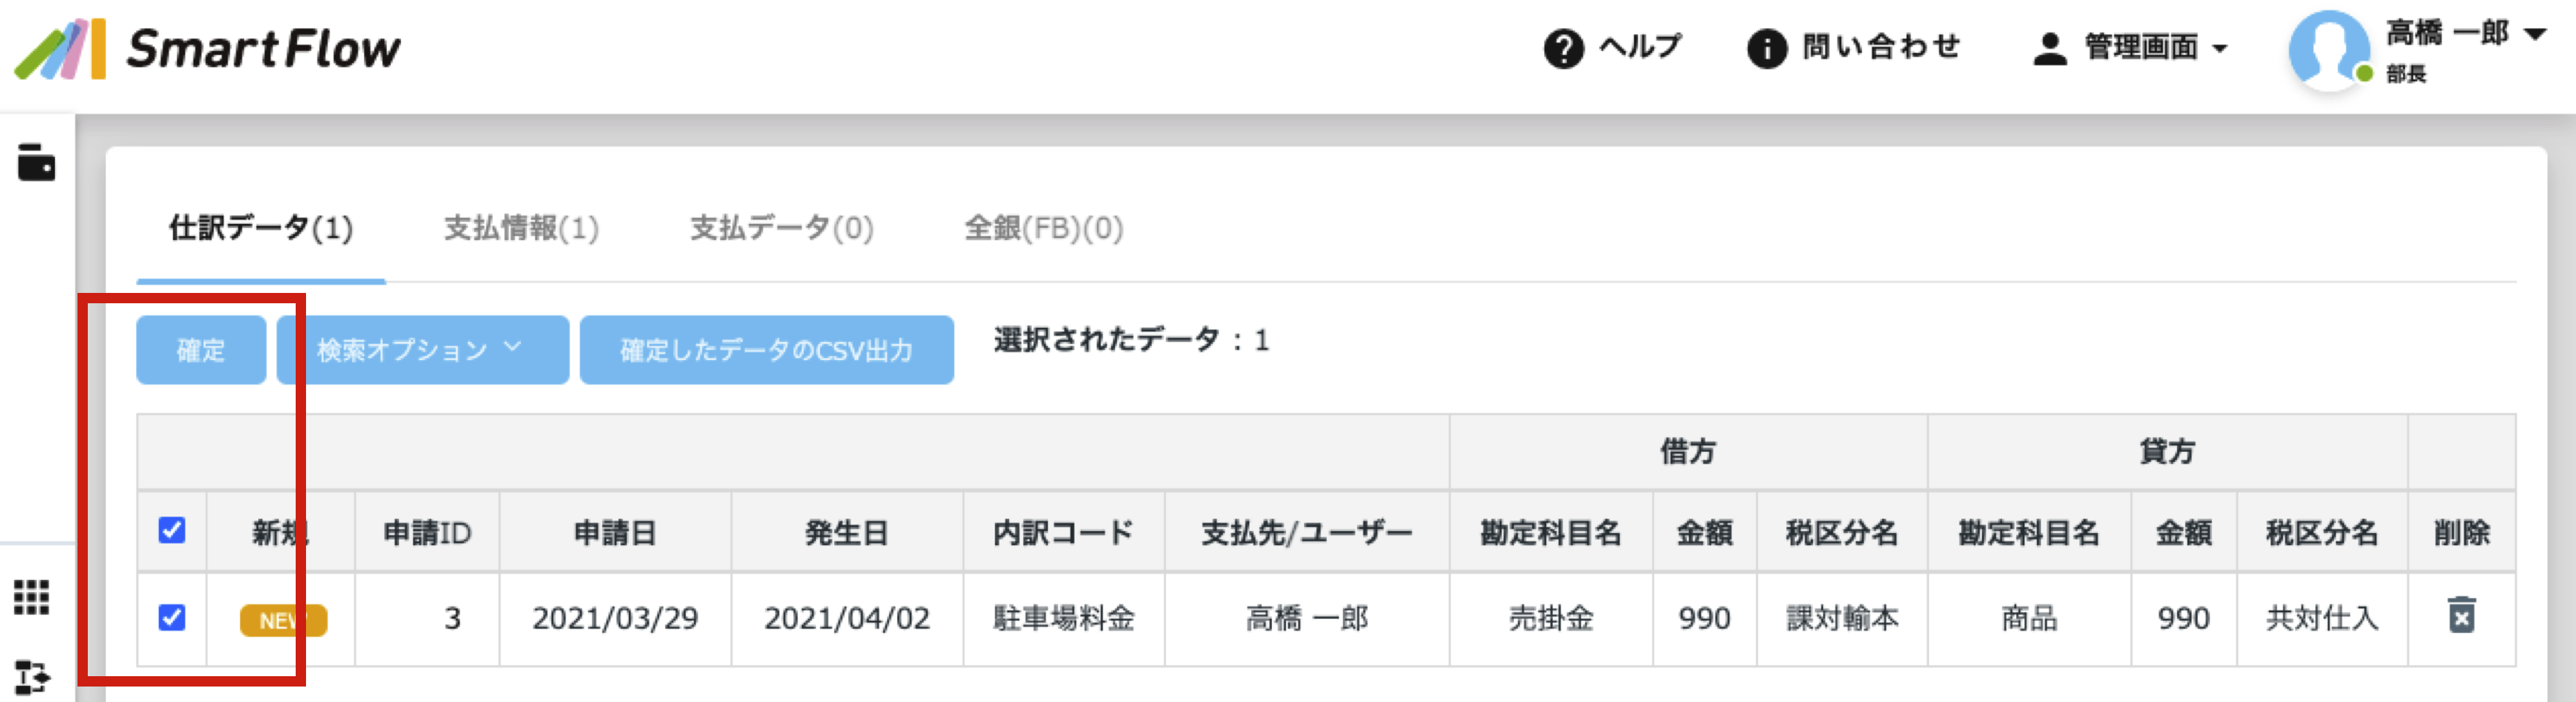2576x702 pixels.
Task: Click 確定したデータのCSV出力 button
Action: point(766,350)
